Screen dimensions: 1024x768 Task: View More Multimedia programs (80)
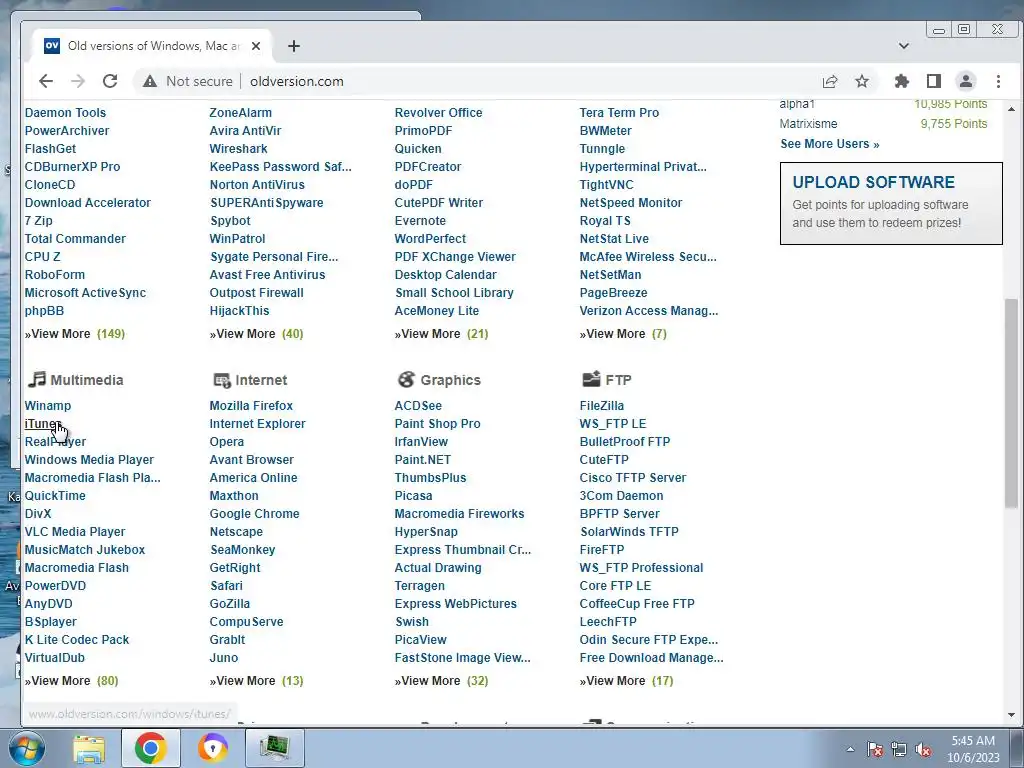coord(71,680)
